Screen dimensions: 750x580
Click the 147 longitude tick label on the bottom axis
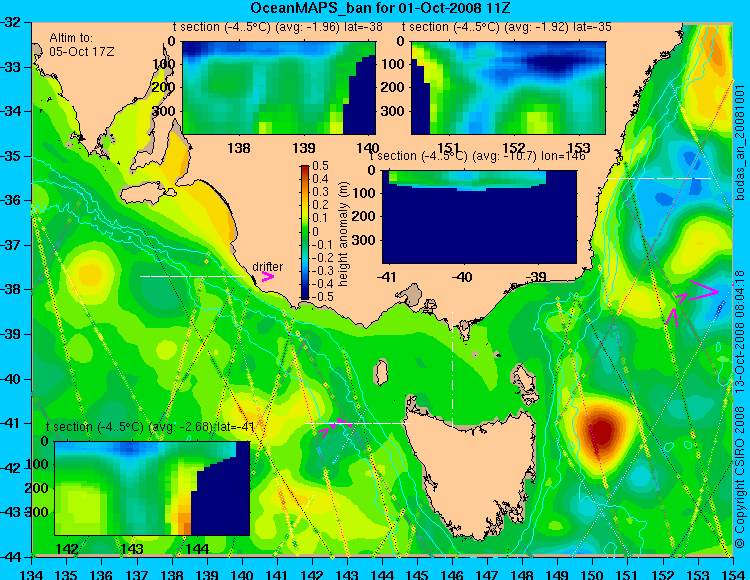tap(487, 574)
